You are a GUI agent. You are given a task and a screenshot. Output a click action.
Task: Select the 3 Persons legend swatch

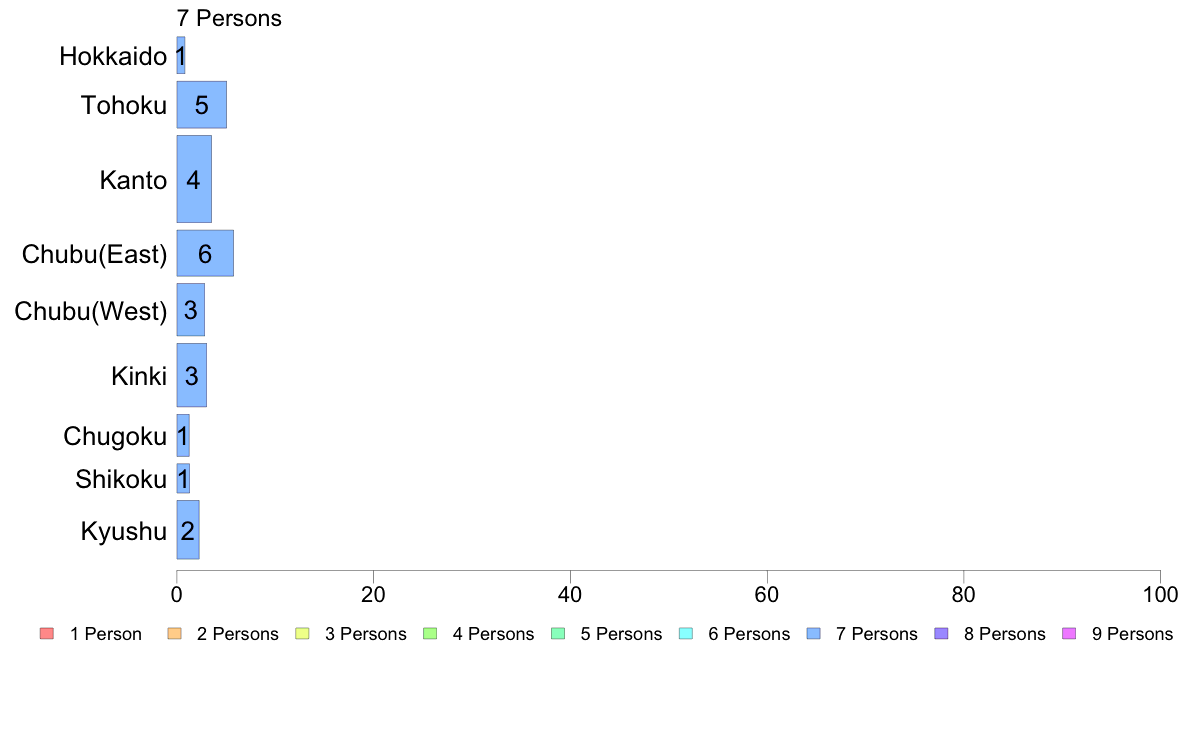point(302,634)
